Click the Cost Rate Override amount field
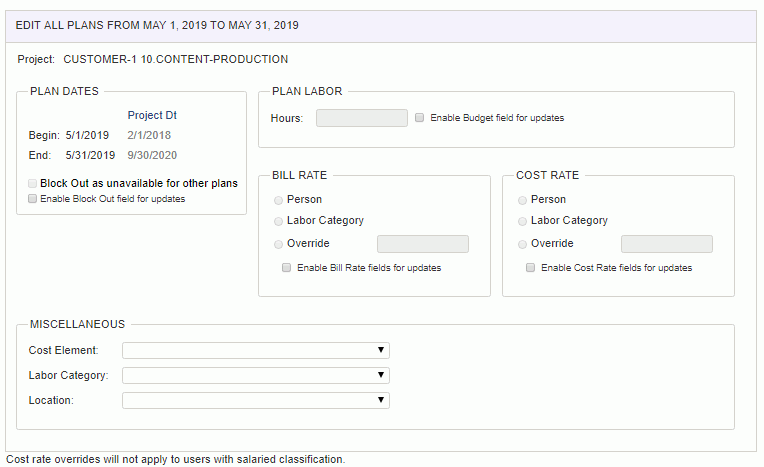Screen dimensions: 764x467 tap(667, 244)
